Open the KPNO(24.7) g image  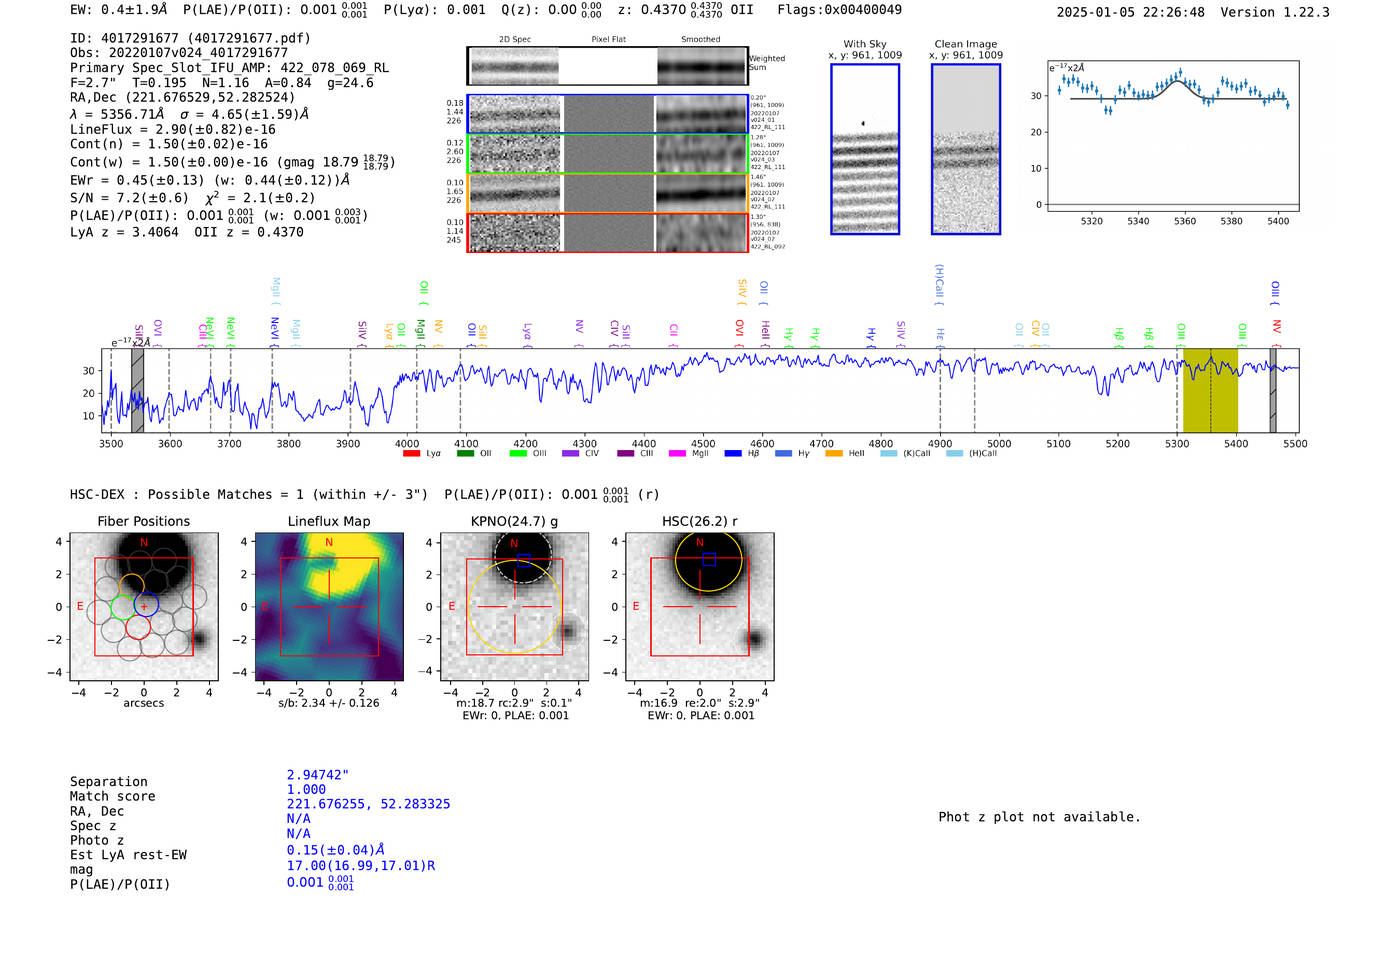(x=514, y=606)
